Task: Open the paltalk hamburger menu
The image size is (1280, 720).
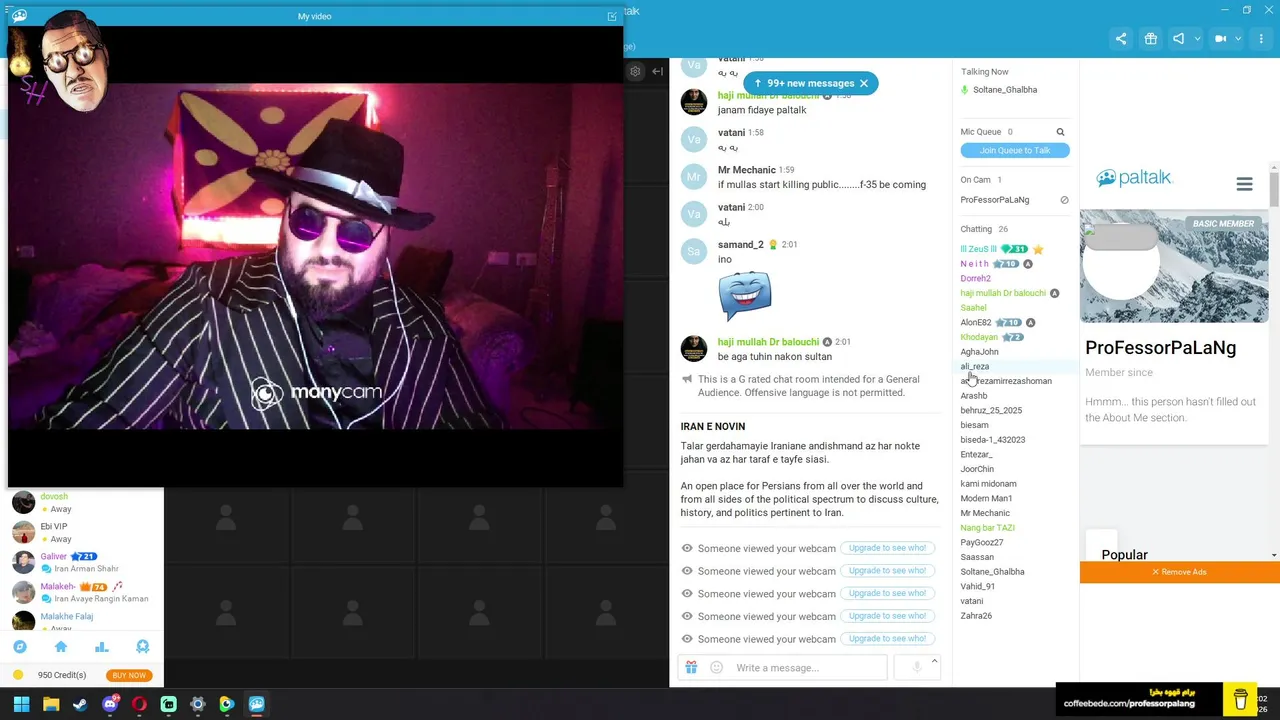Action: tap(1244, 184)
